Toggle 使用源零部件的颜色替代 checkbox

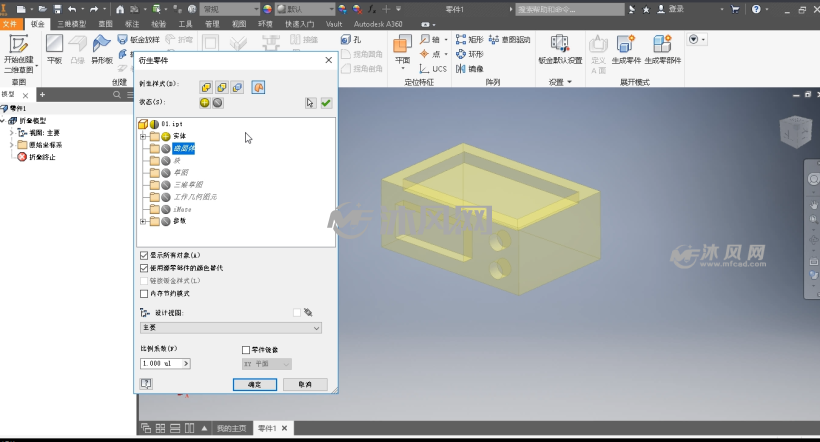(144, 268)
